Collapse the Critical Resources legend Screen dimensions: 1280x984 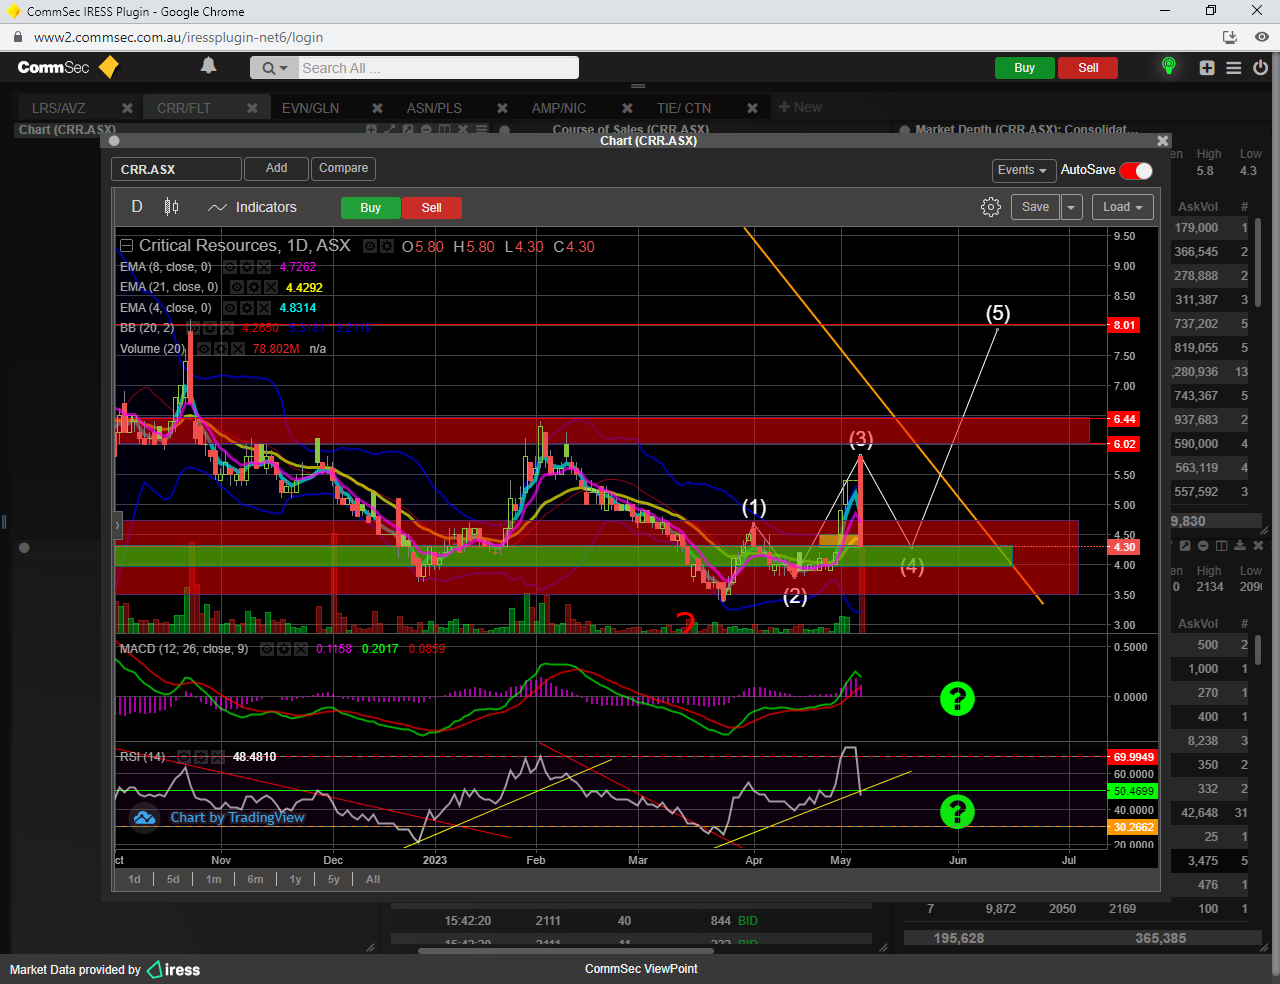coord(126,246)
